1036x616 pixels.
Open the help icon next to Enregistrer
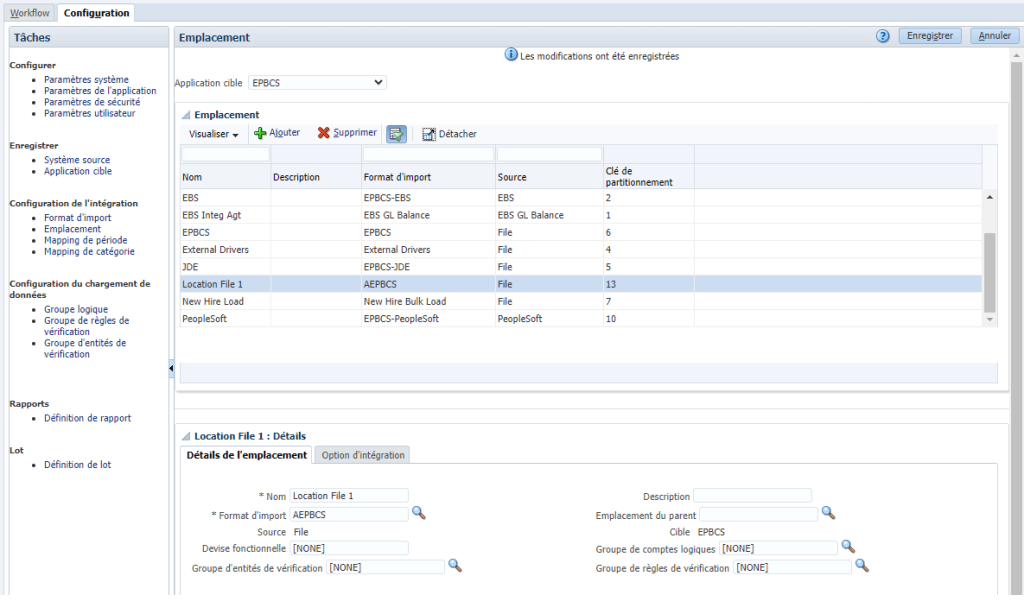(883, 36)
